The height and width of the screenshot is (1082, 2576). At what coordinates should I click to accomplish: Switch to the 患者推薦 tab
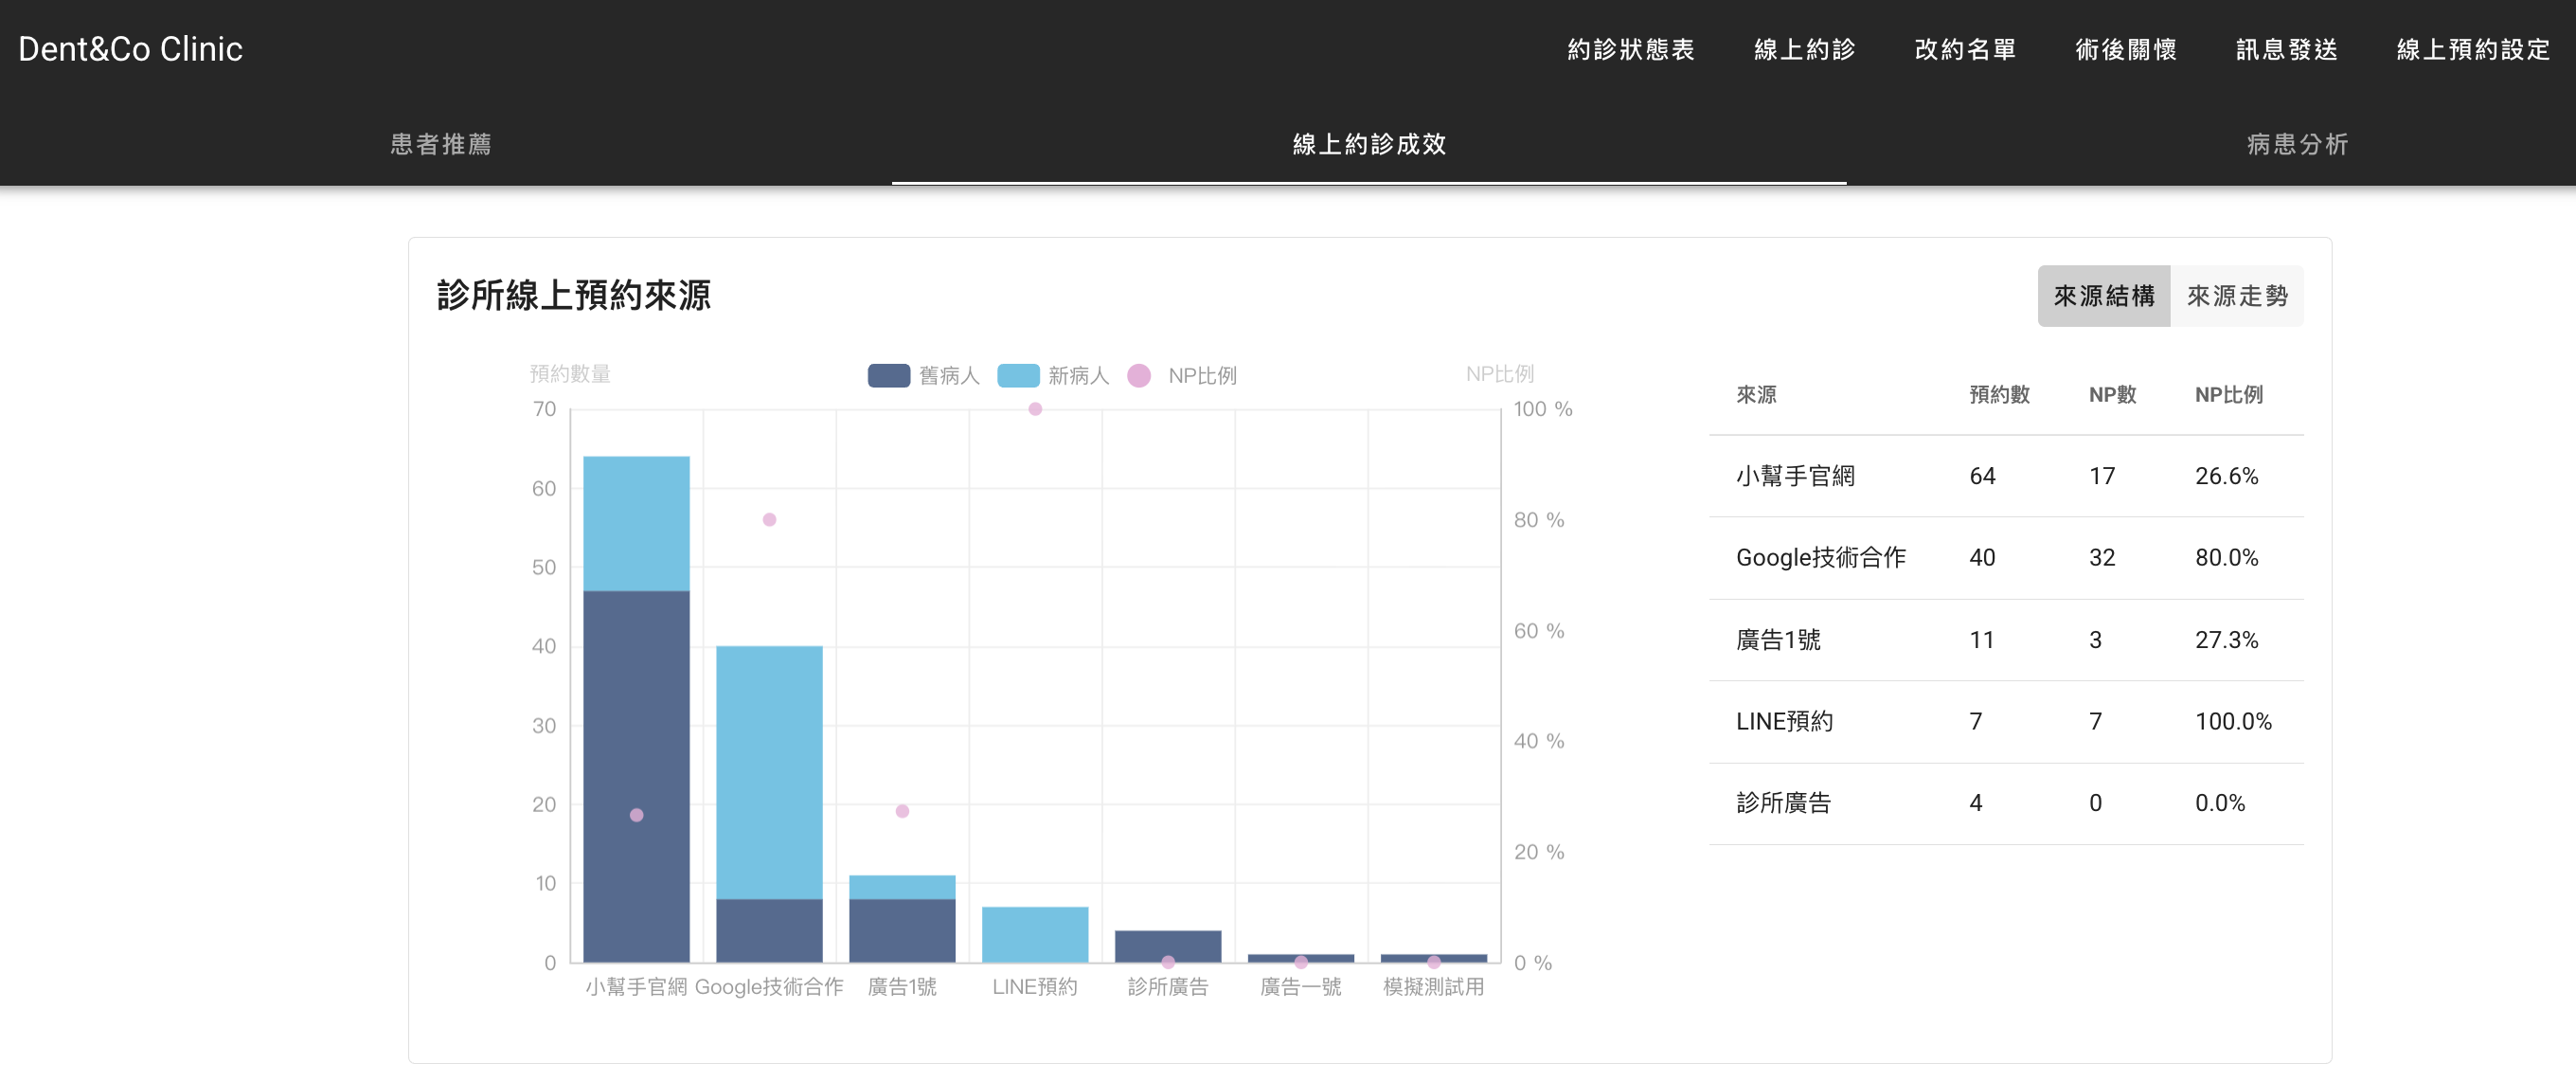tap(443, 144)
